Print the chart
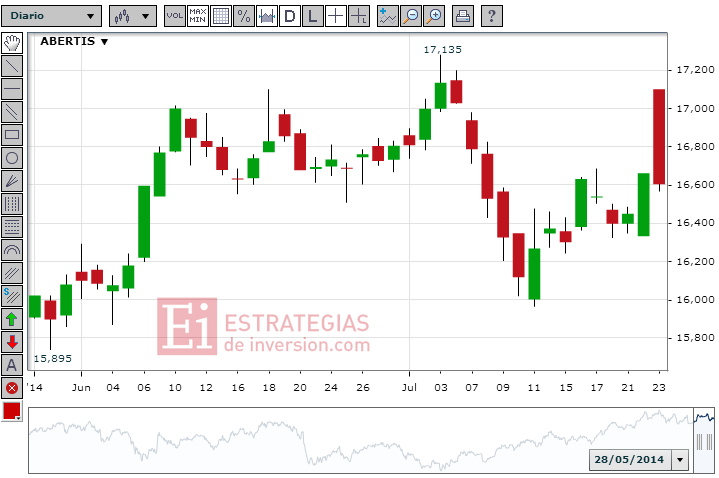 click(463, 16)
